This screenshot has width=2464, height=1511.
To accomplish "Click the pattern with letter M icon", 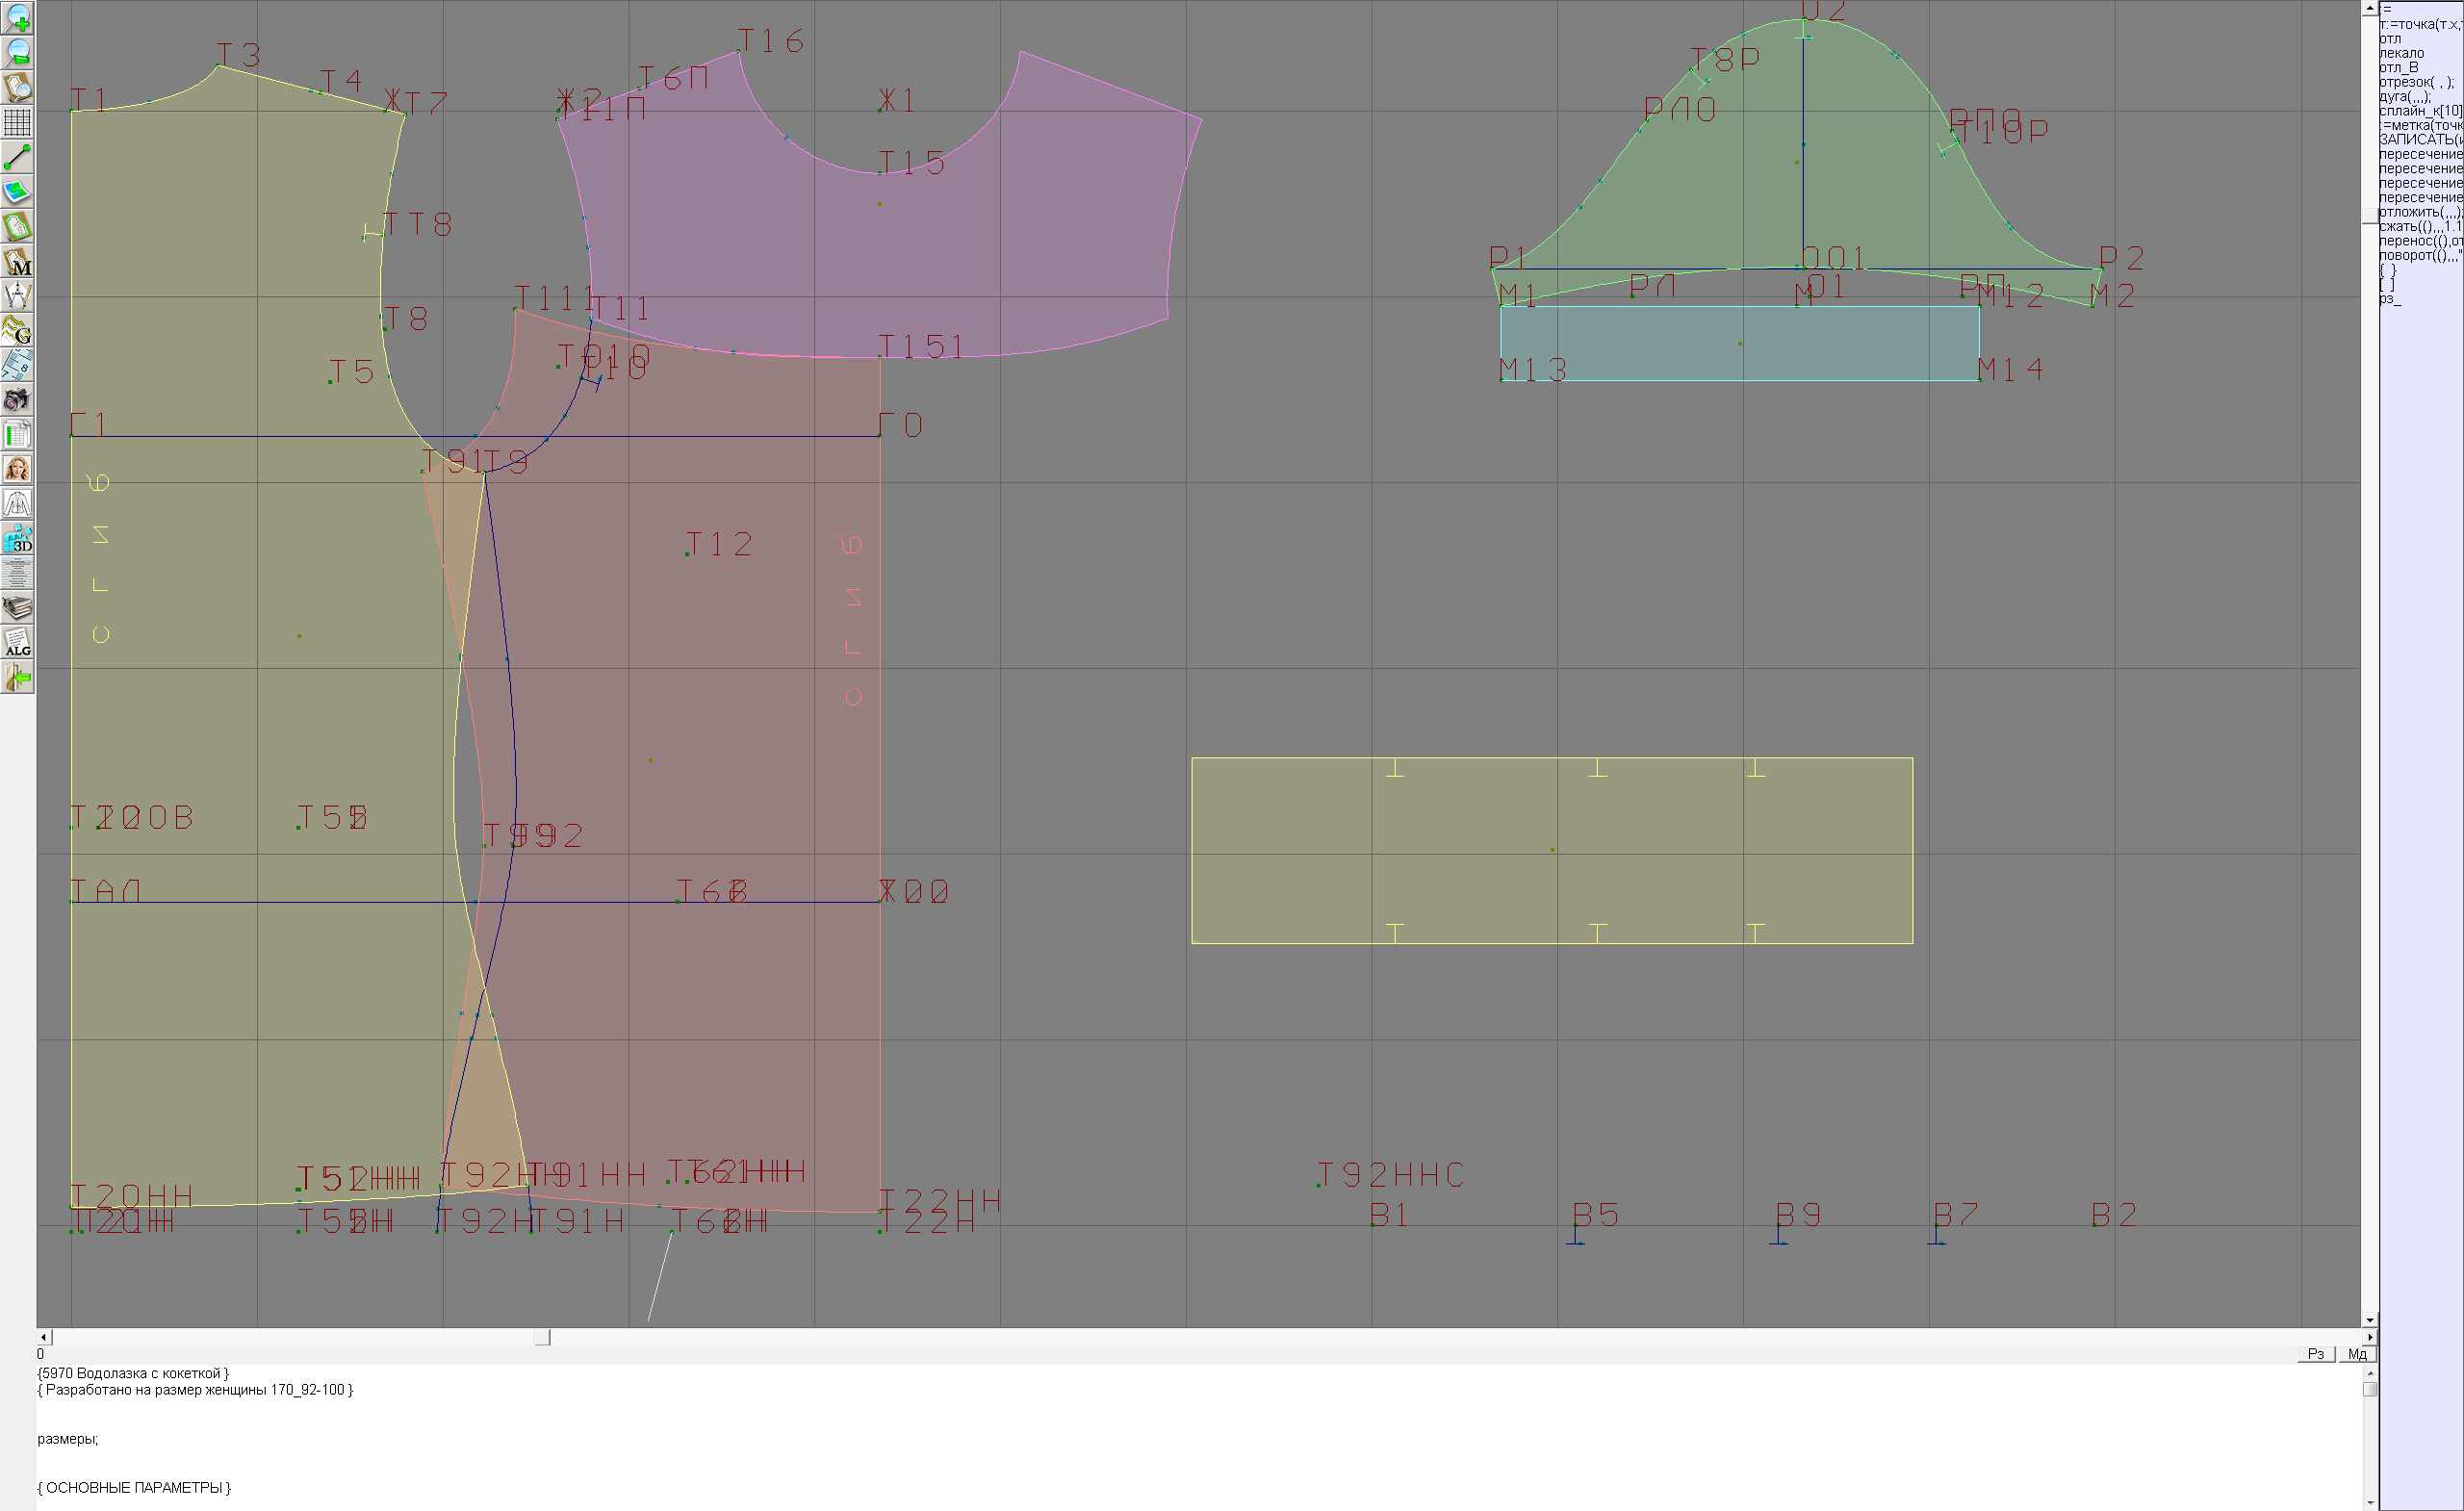I will pyautogui.click(x=17, y=261).
